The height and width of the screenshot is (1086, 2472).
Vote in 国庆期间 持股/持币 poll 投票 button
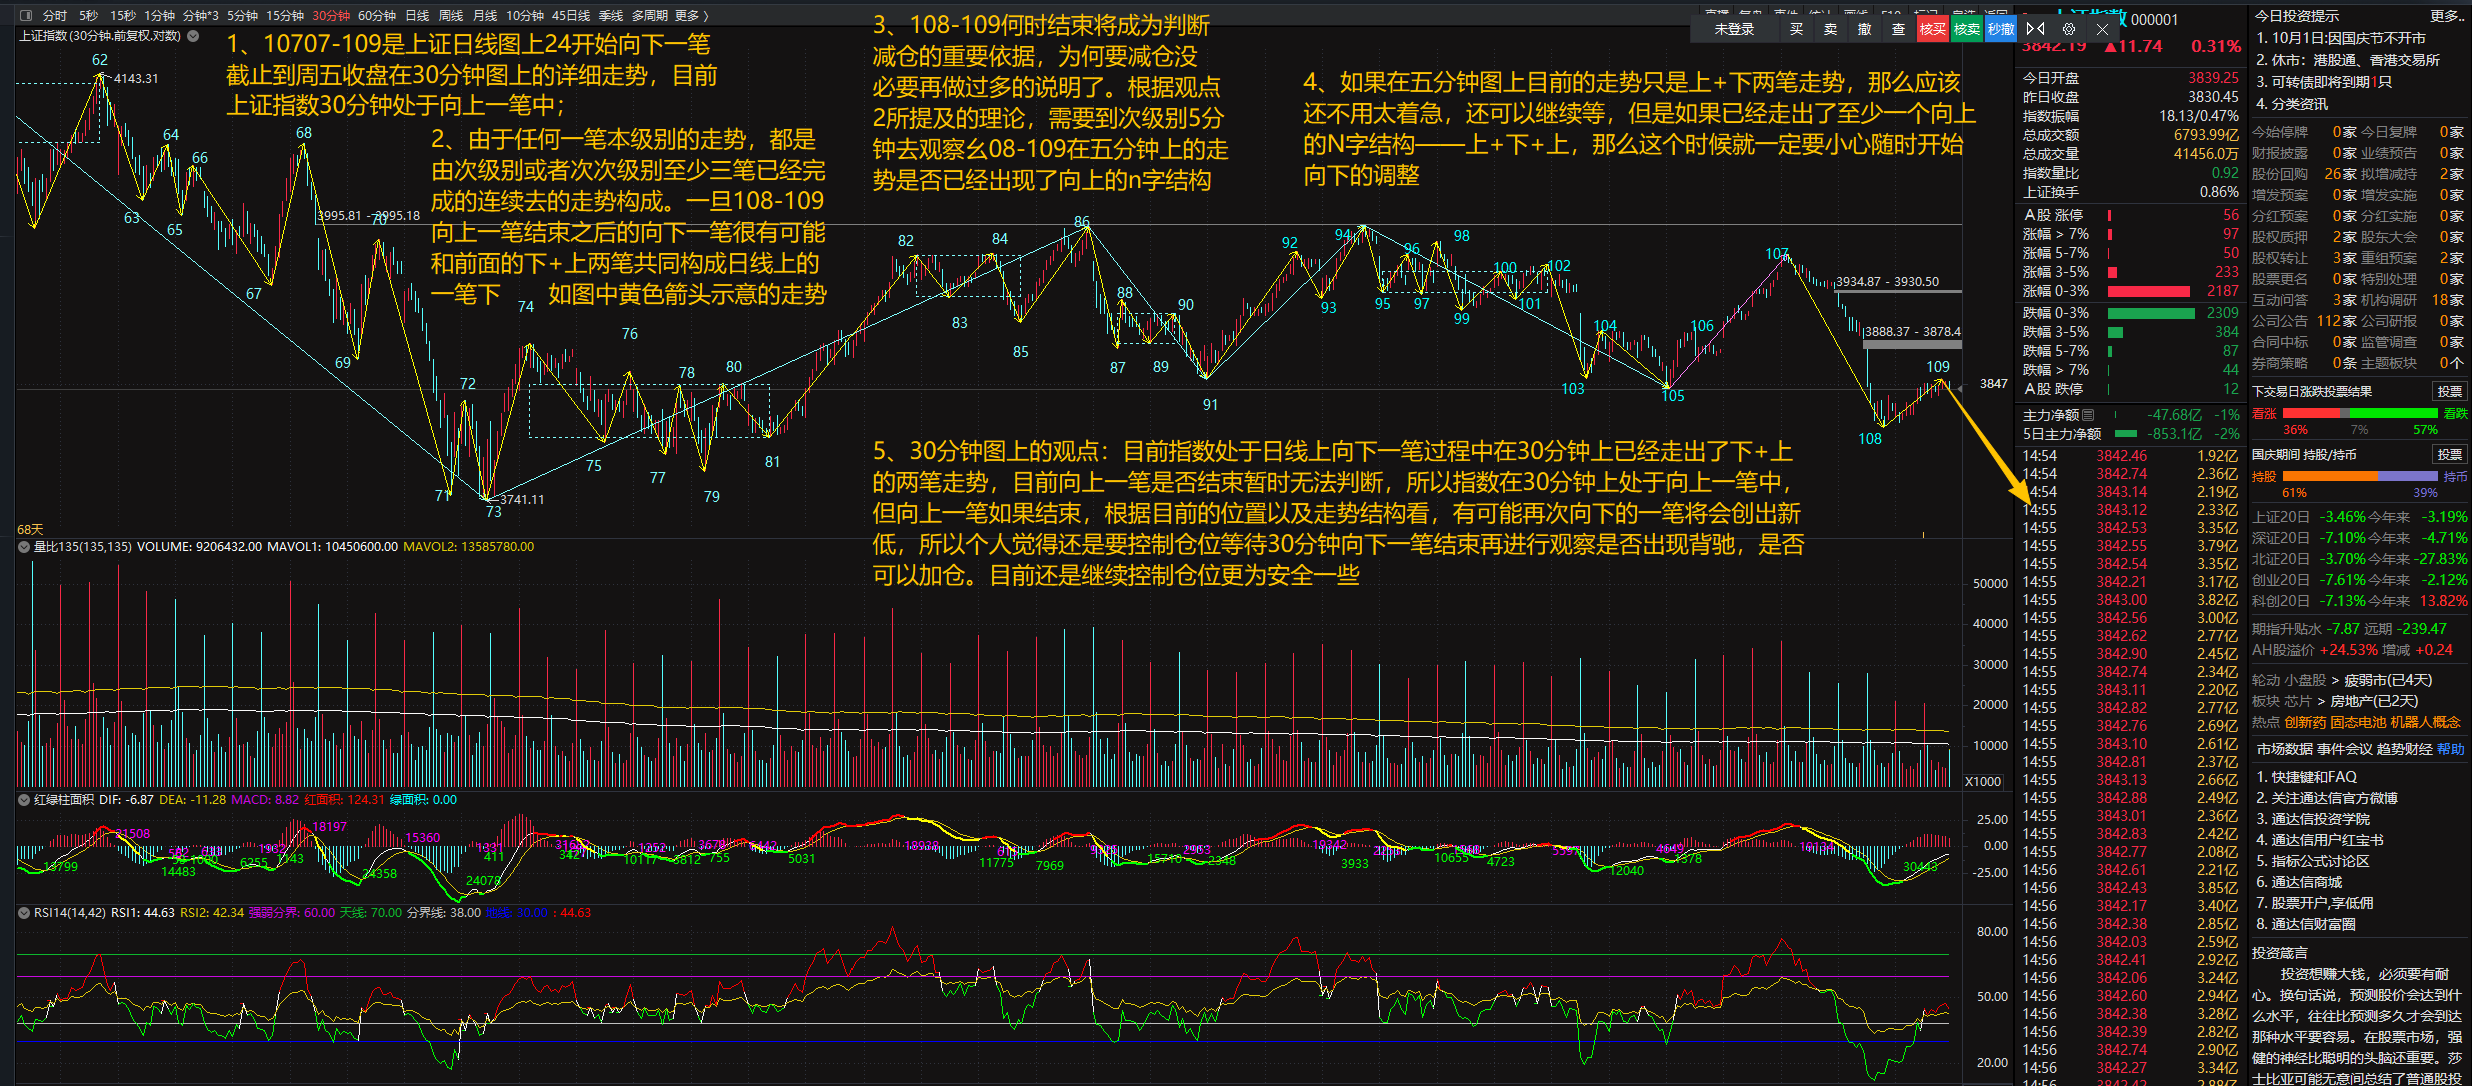2449,454
